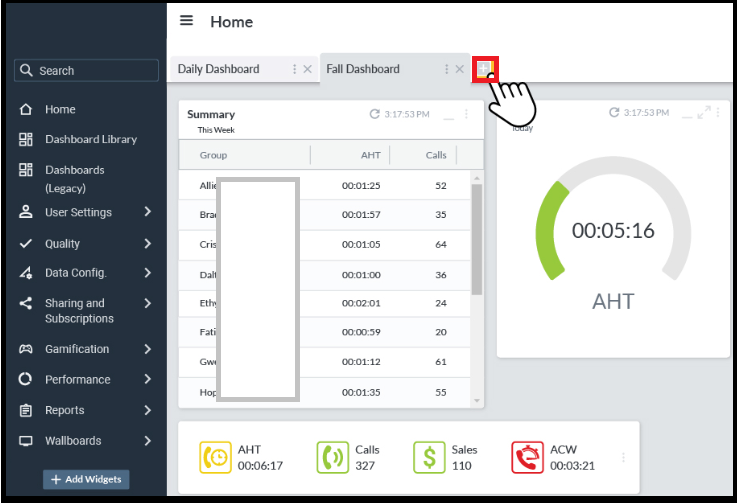Click the Add Widgets button

pos(86,479)
